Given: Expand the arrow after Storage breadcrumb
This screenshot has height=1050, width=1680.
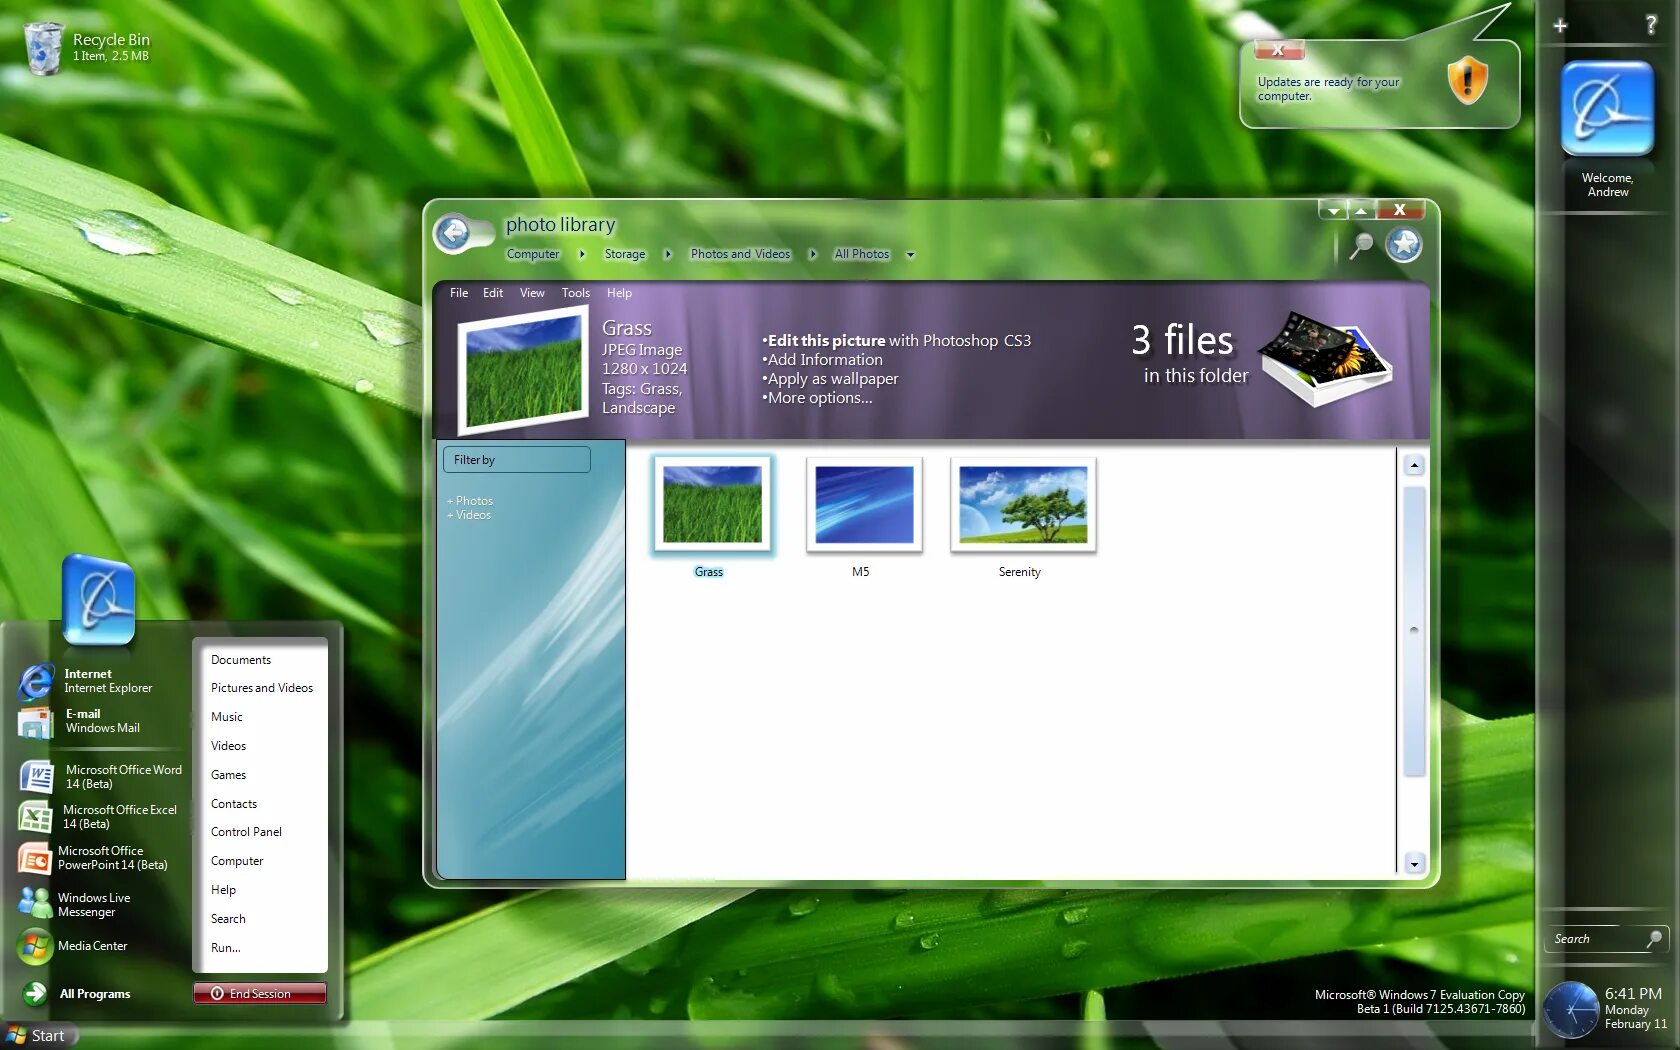Looking at the screenshot, I should coord(668,254).
